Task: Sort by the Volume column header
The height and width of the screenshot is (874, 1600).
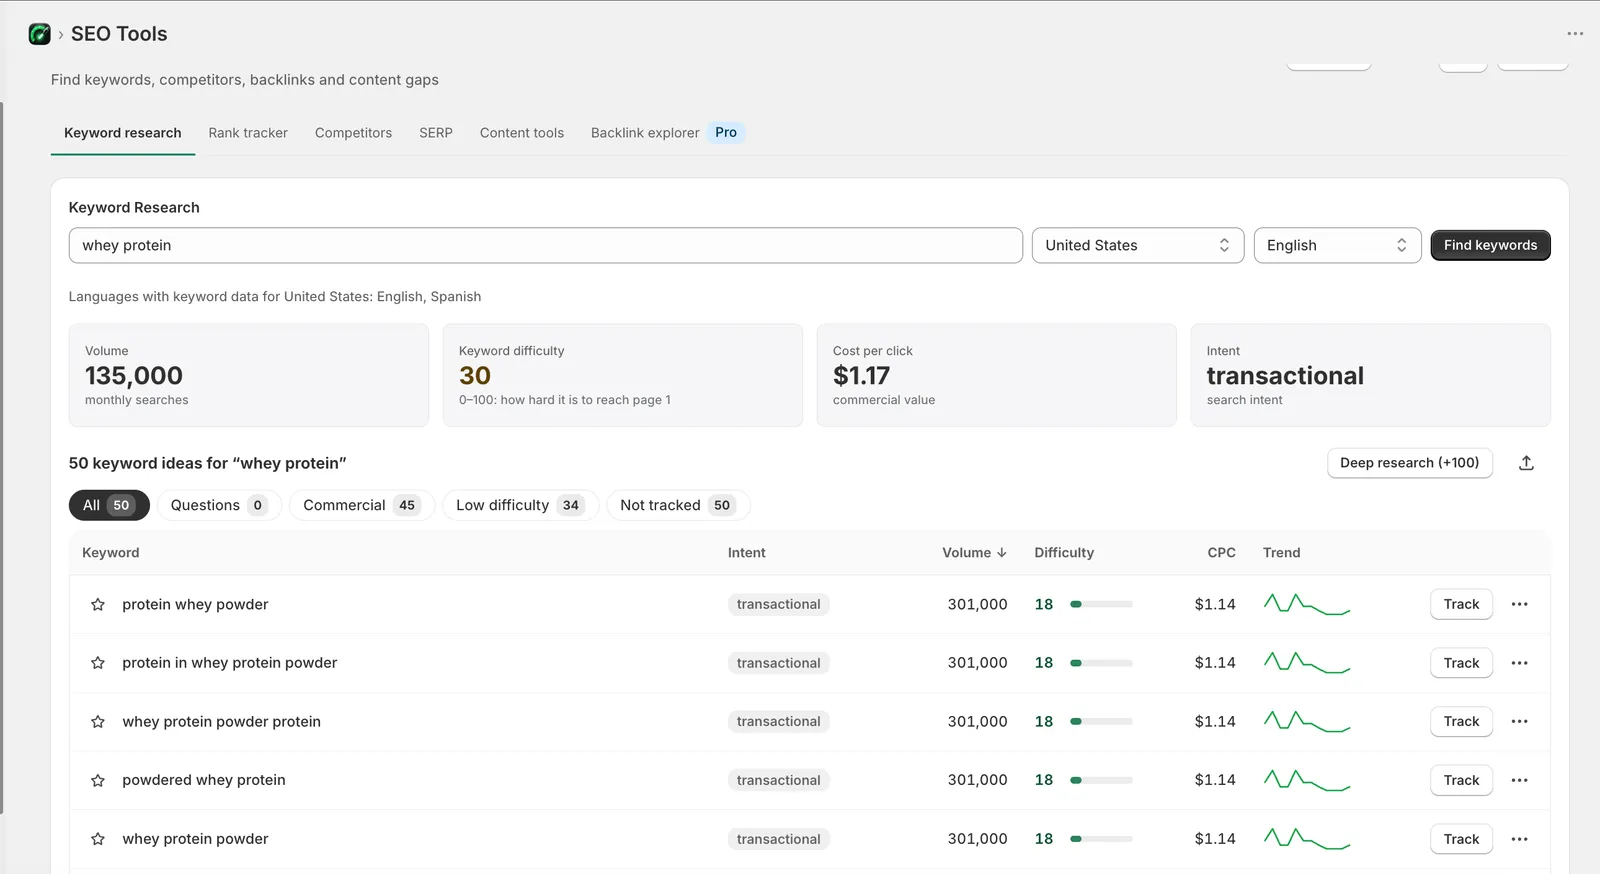Action: point(974,552)
